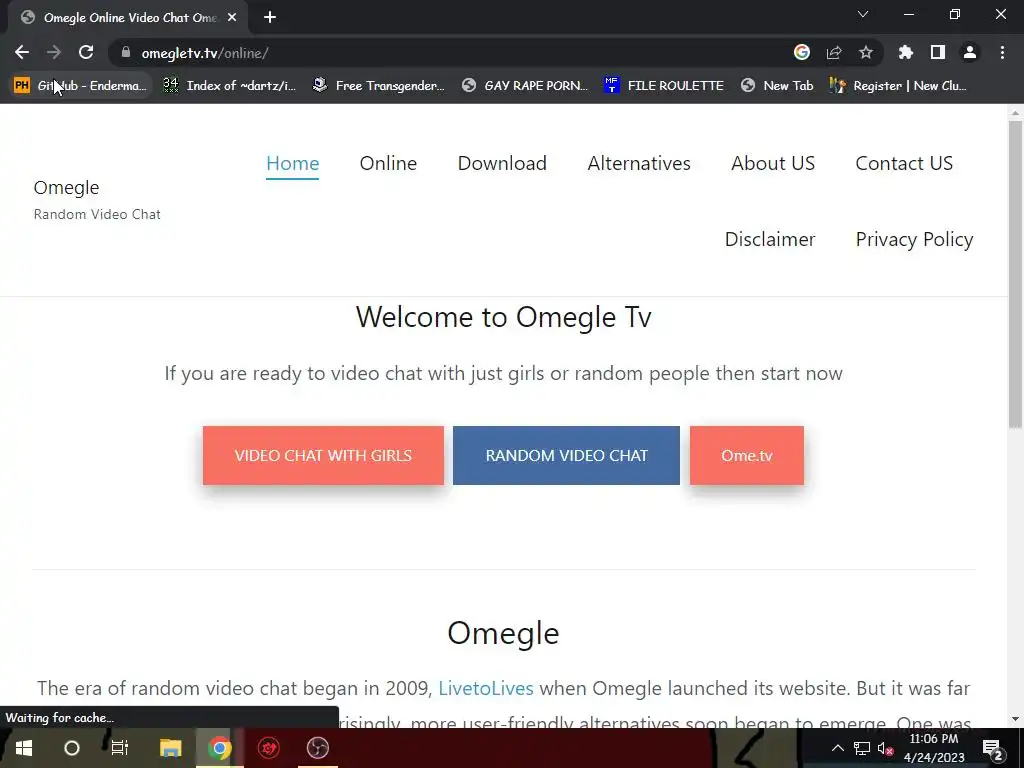Open the FILE ROULETTE bookmark
The height and width of the screenshot is (768, 1024).
point(664,86)
